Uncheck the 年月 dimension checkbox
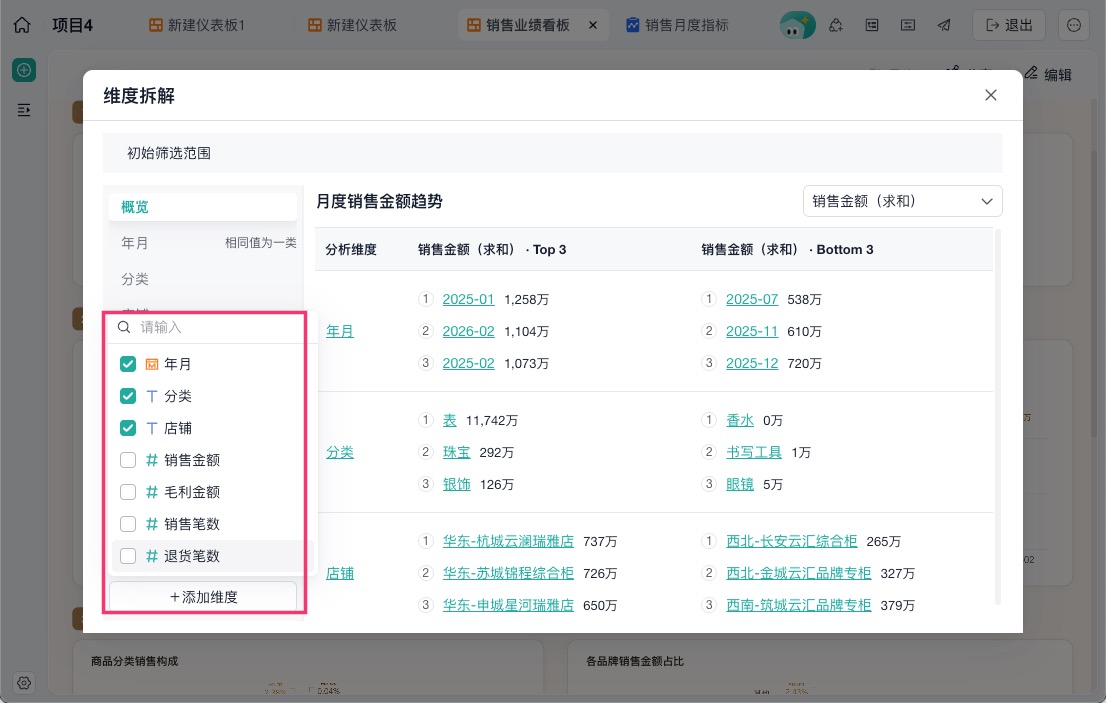The width and height of the screenshot is (1106, 703). pyautogui.click(x=128, y=364)
